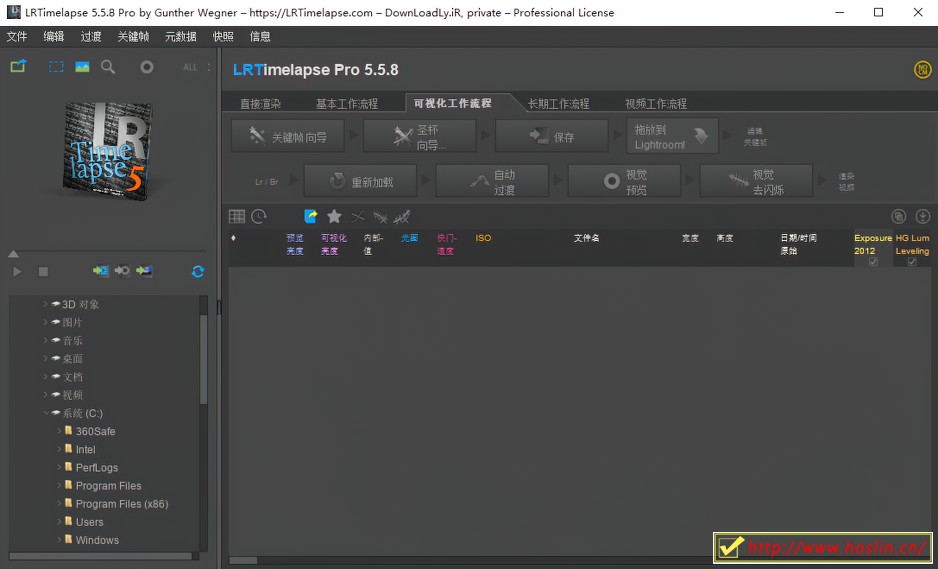Screen dimensions: 938x569
Task: Click the blue export arrow icon in table toolbar
Action: tap(311, 216)
